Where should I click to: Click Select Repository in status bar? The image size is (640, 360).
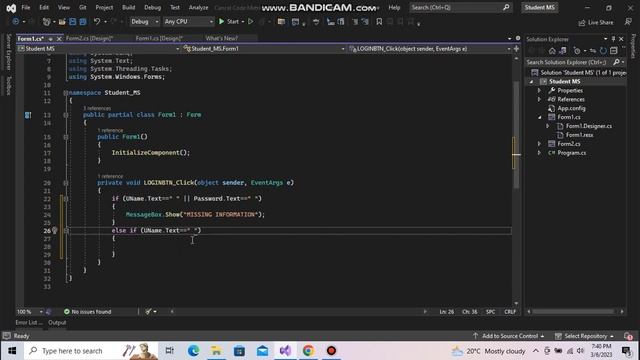pyautogui.click(x=584, y=336)
